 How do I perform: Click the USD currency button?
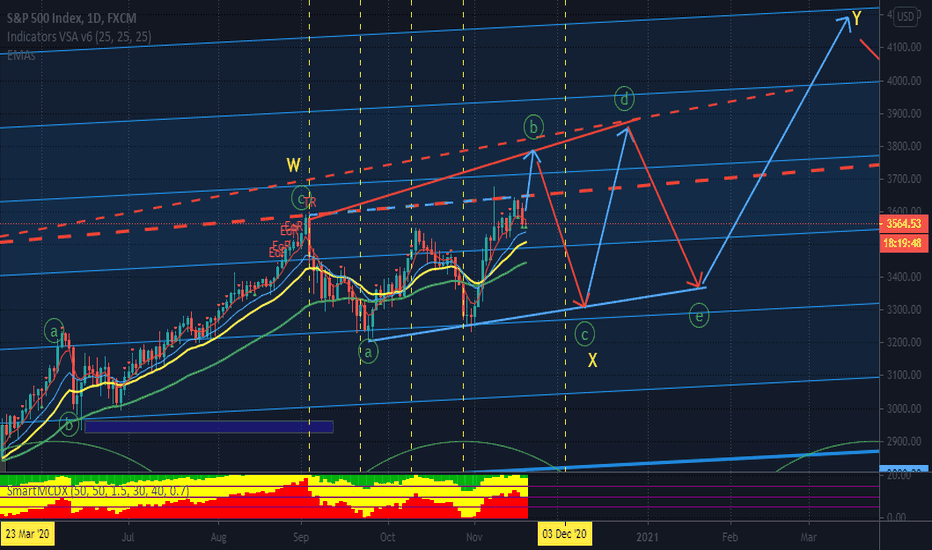tap(905, 17)
